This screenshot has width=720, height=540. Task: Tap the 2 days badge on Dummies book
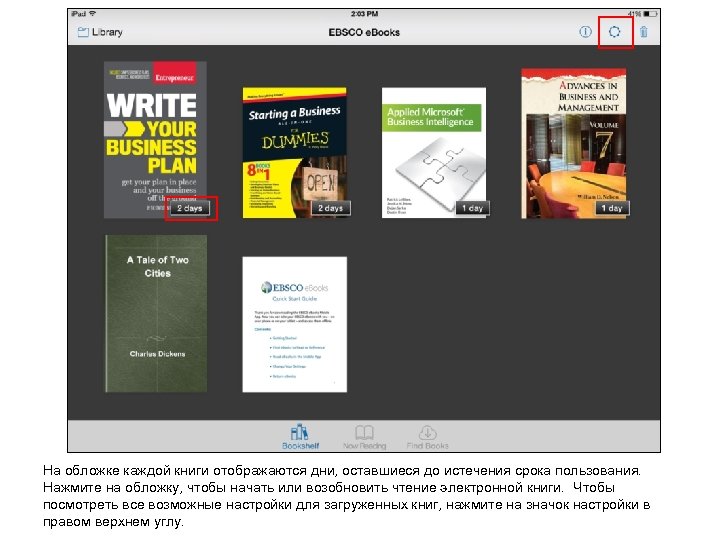pos(331,208)
